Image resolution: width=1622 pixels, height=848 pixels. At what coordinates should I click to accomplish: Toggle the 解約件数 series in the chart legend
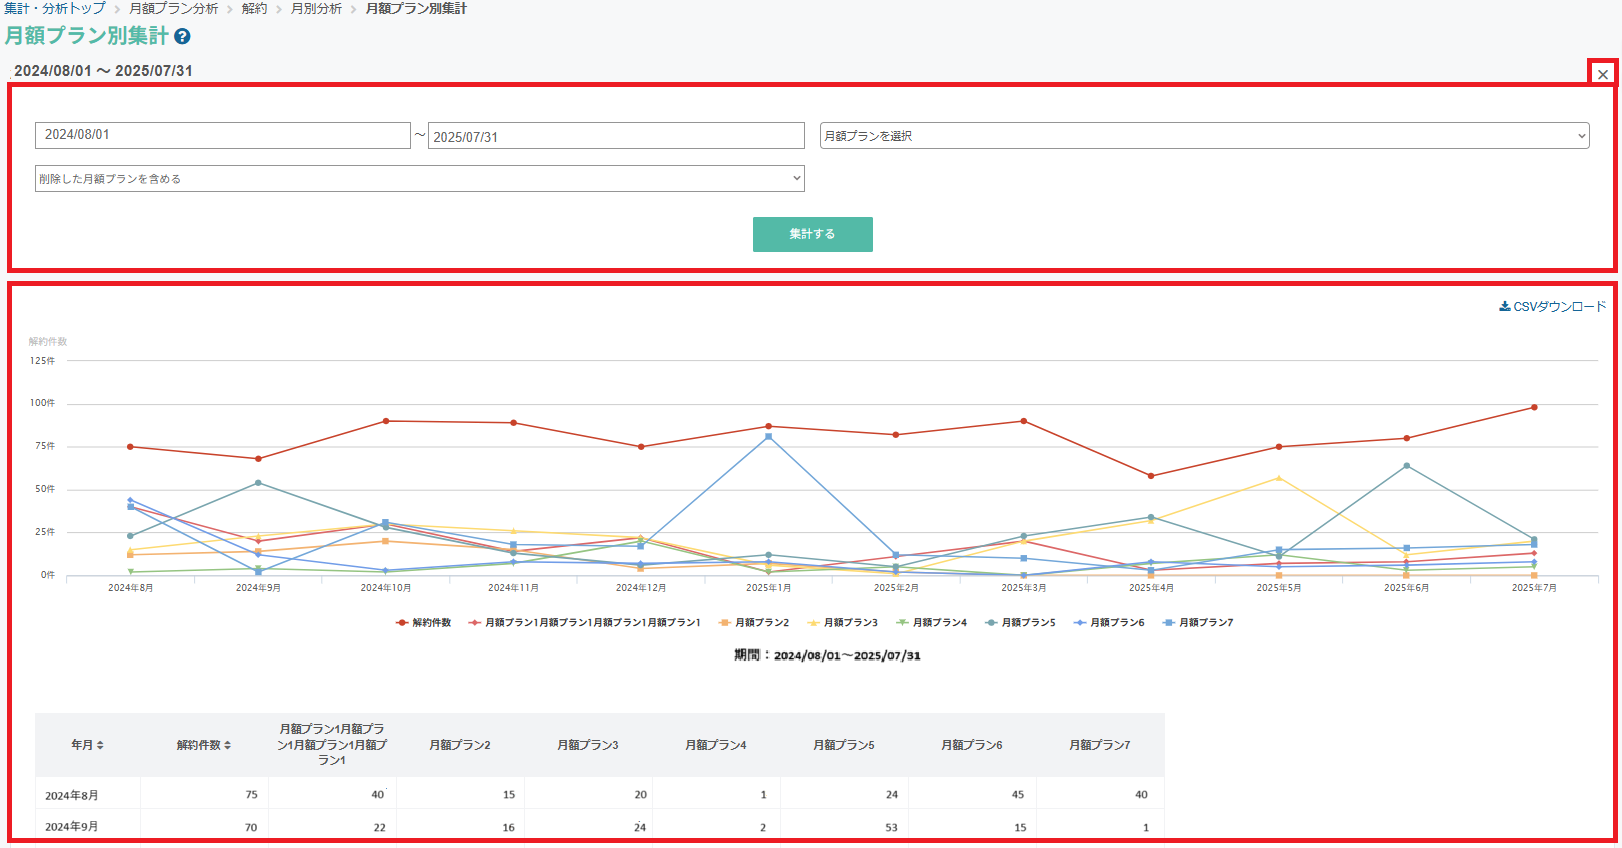(x=424, y=623)
